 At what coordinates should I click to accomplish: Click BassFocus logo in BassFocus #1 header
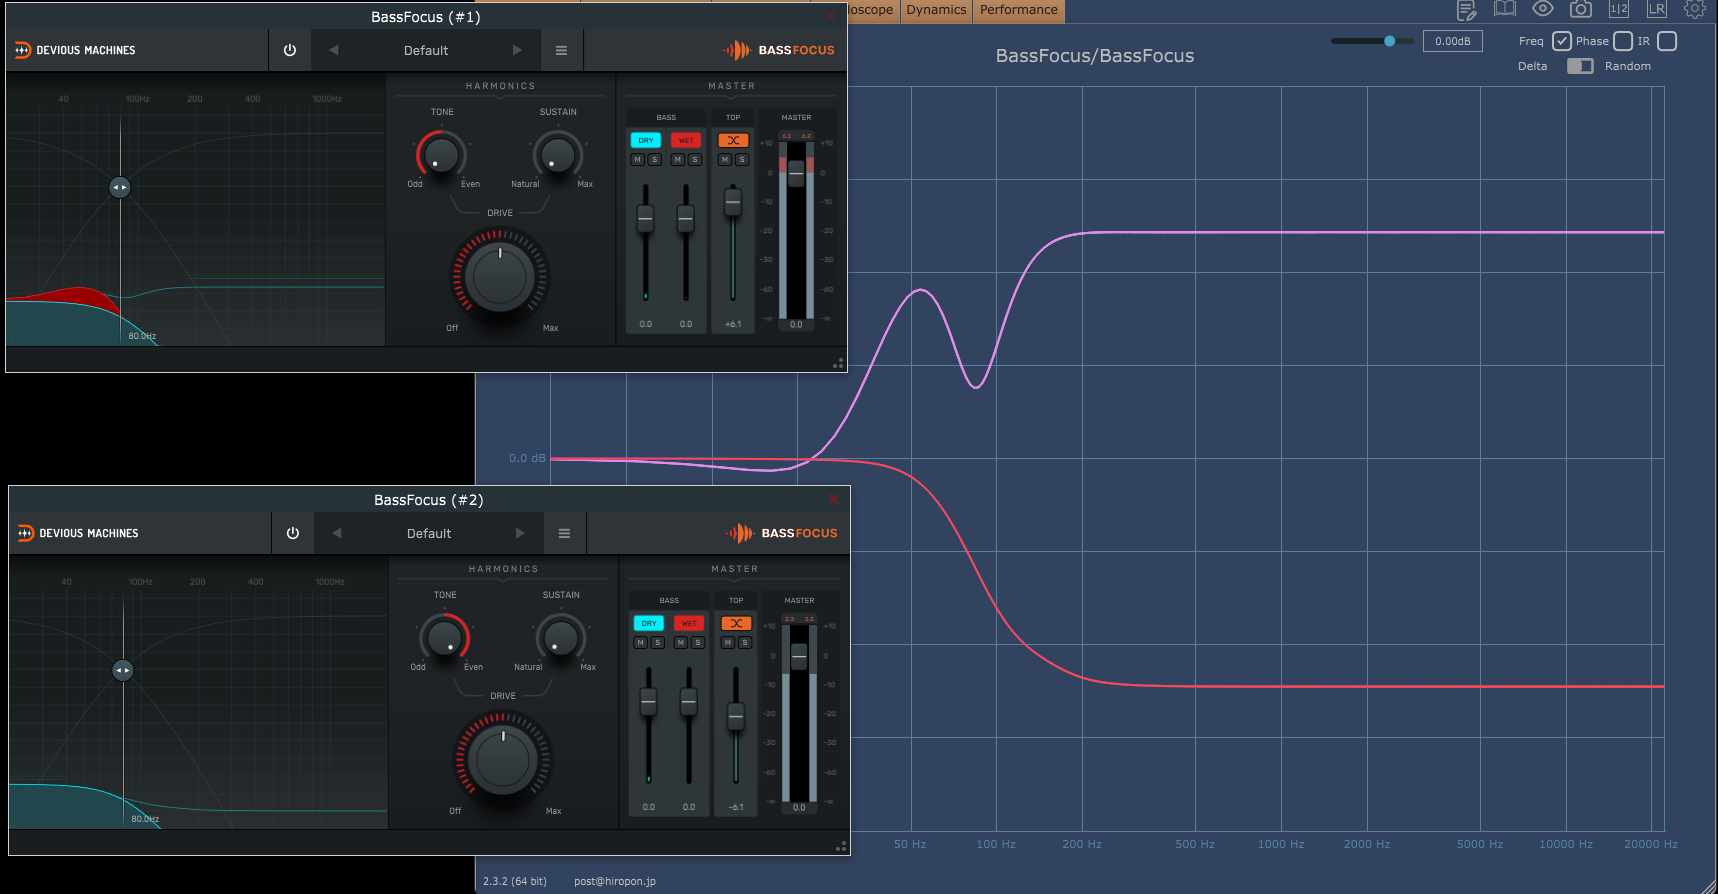point(778,50)
